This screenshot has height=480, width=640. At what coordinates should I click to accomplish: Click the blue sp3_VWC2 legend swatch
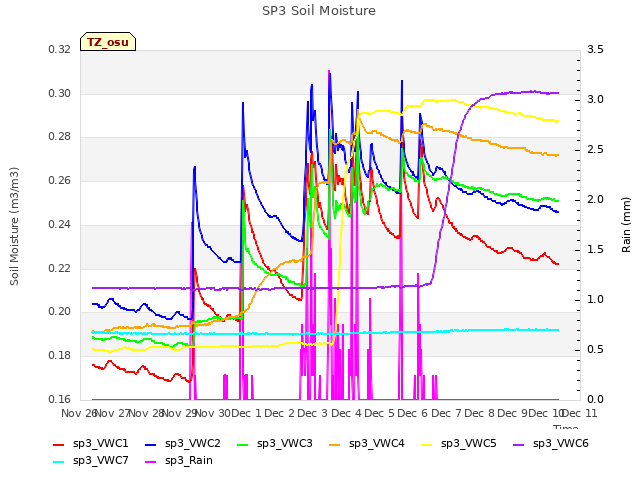[151, 444]
